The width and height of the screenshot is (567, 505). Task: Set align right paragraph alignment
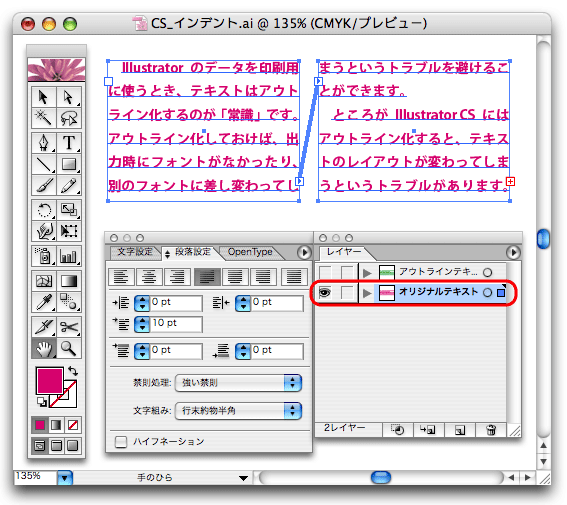[x=177, y=277]
